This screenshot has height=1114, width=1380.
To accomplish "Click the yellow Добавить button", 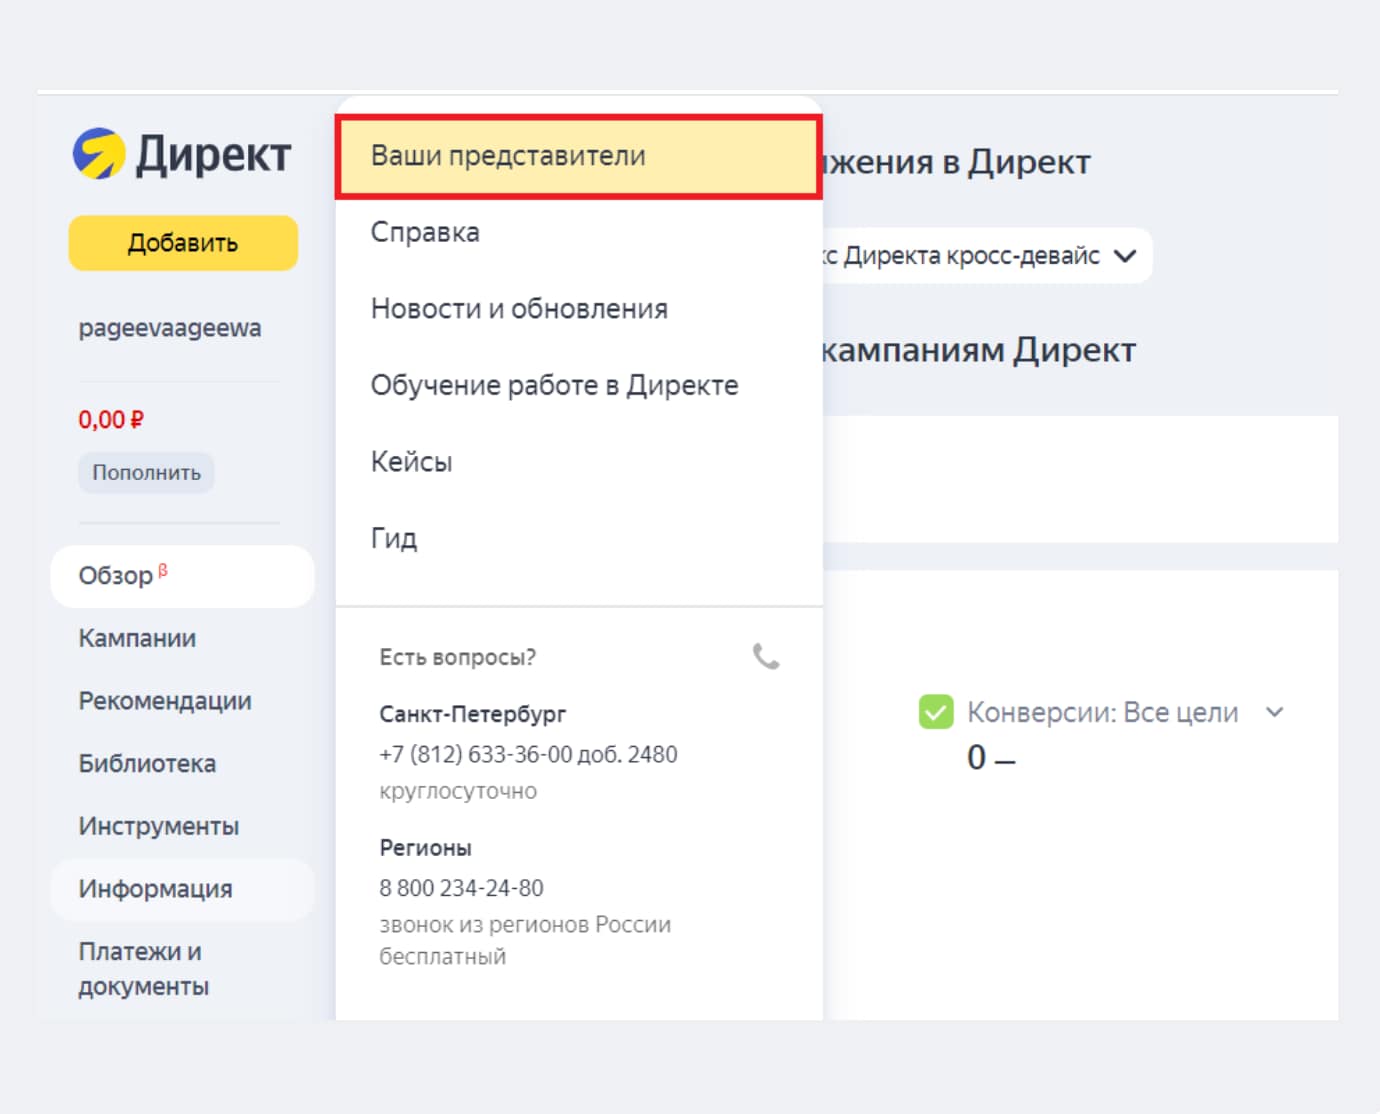I will click(x=183, y=243).
